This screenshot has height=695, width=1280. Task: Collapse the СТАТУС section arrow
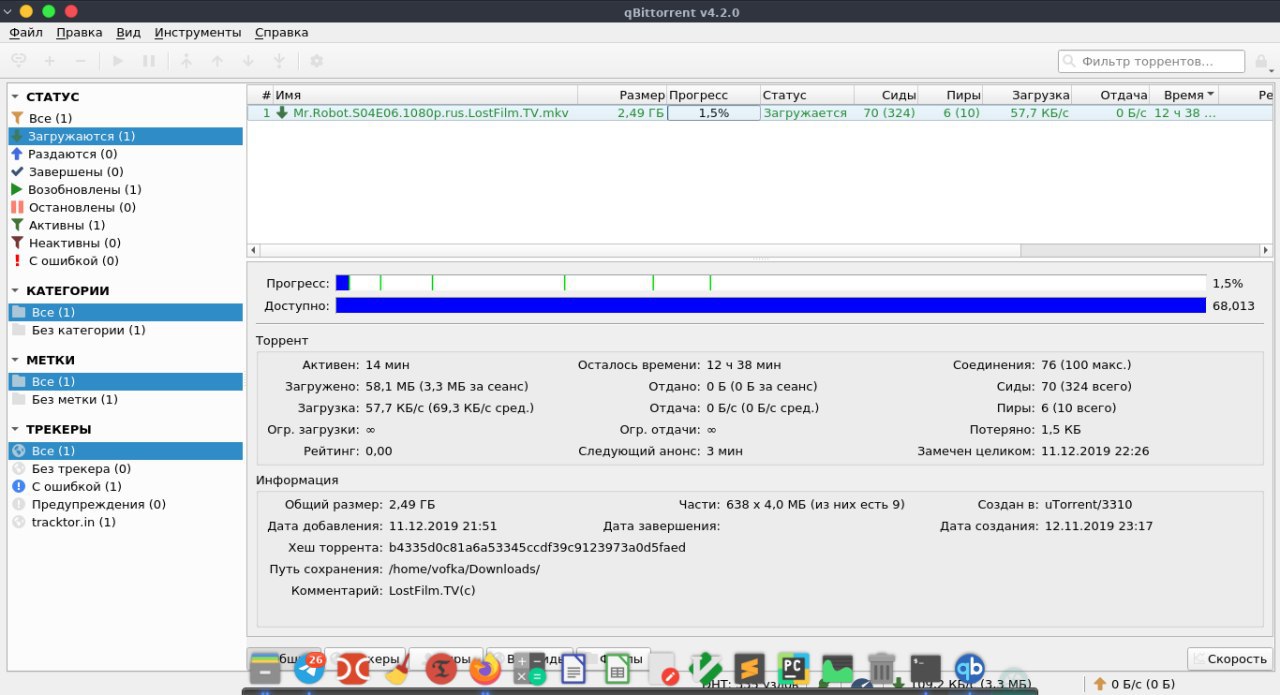[15, 97]
